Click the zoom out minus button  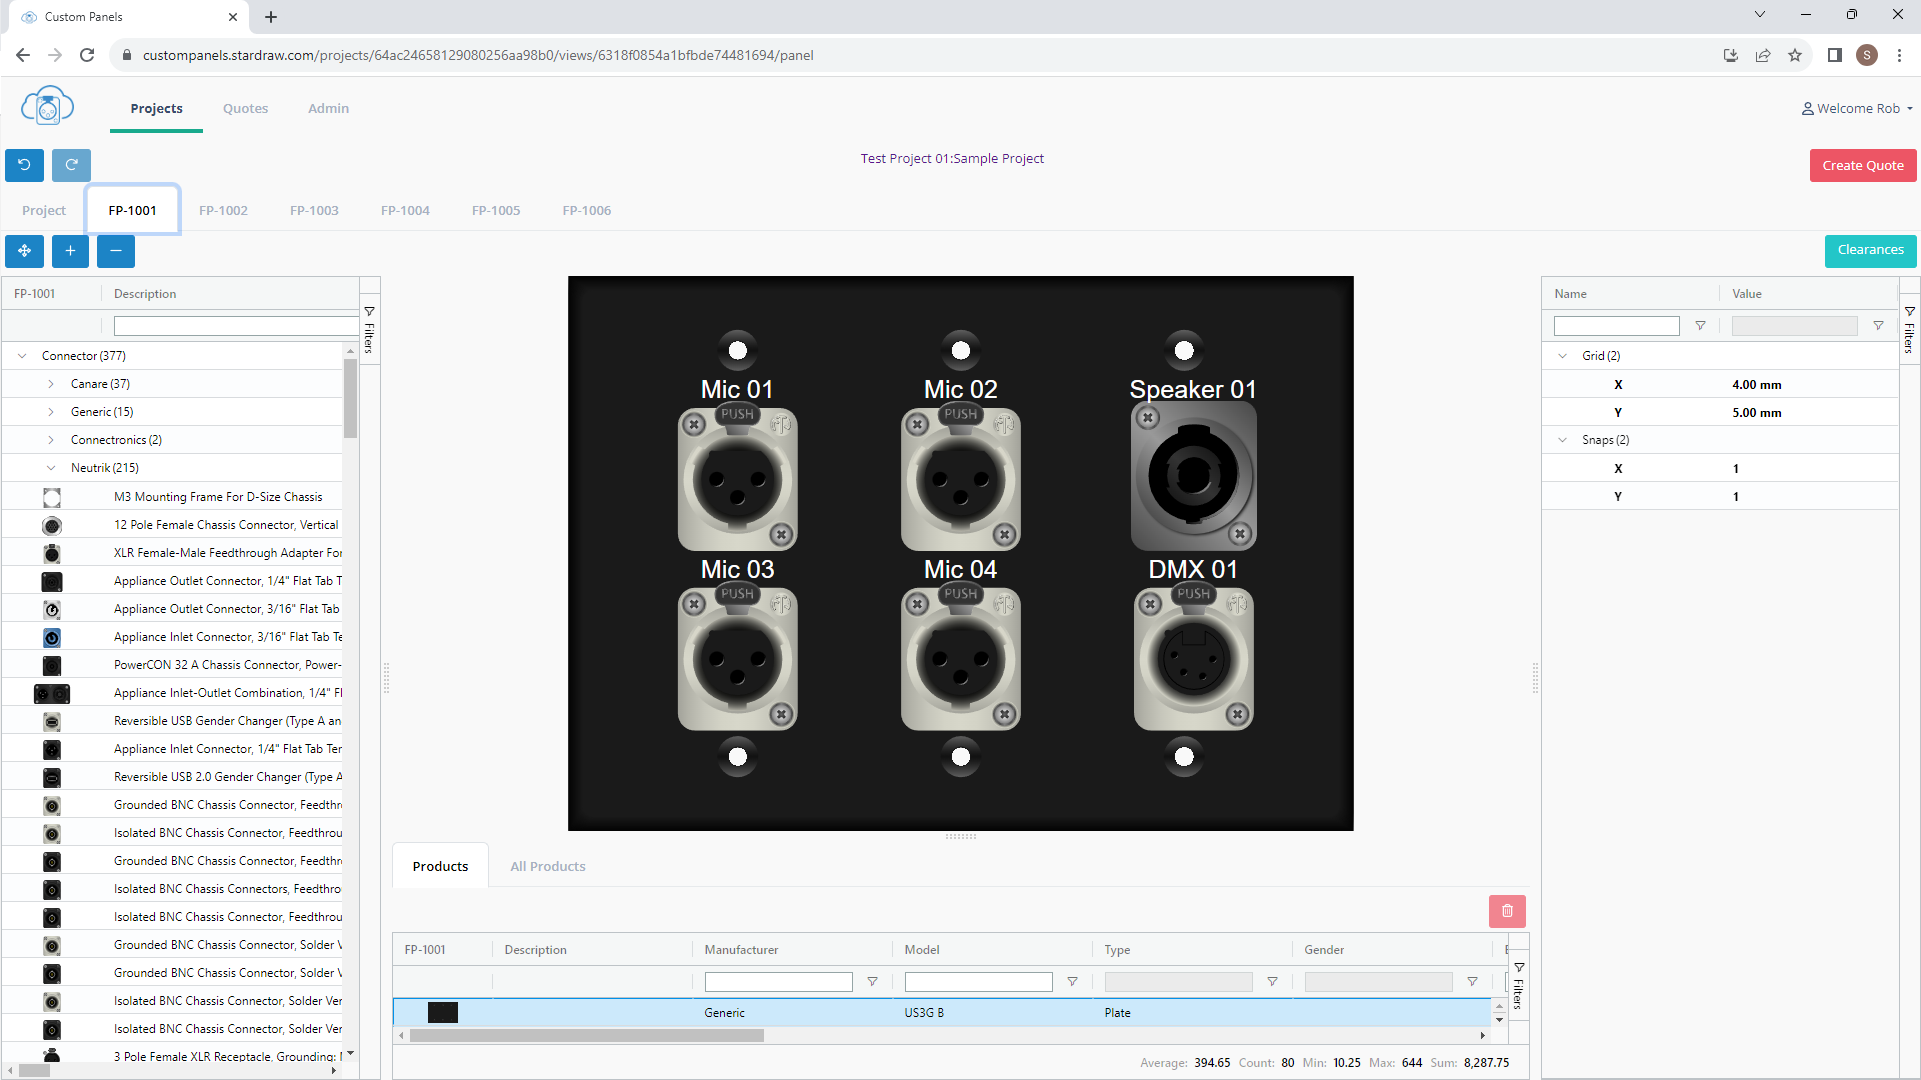point(116,251)
